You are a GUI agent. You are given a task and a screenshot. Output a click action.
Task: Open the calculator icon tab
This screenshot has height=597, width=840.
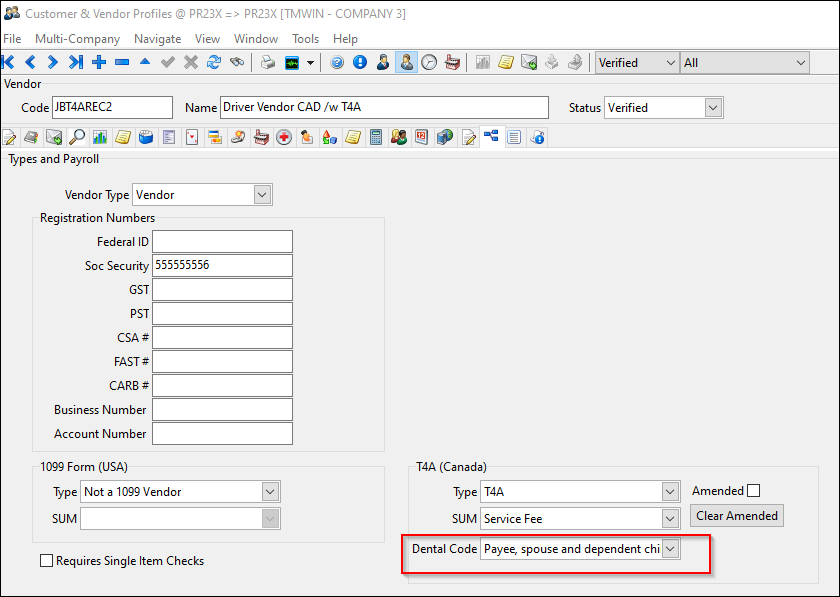point(376,137)
